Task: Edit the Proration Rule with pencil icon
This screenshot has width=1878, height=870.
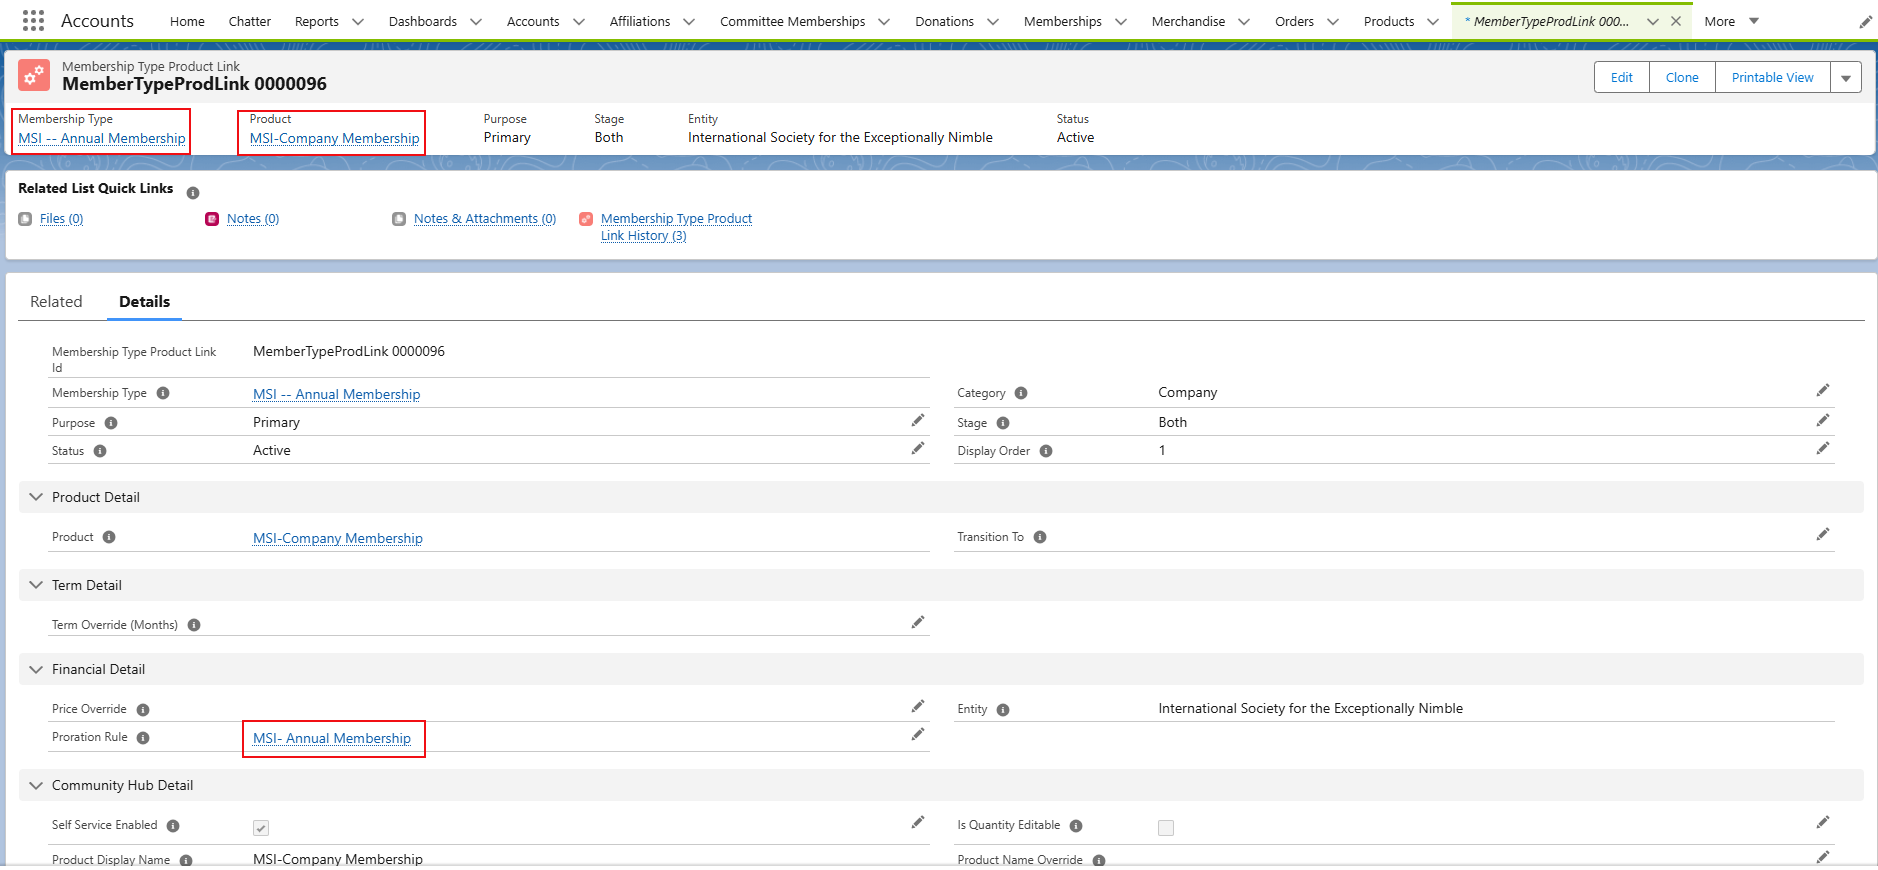Action: click(917, 735)
